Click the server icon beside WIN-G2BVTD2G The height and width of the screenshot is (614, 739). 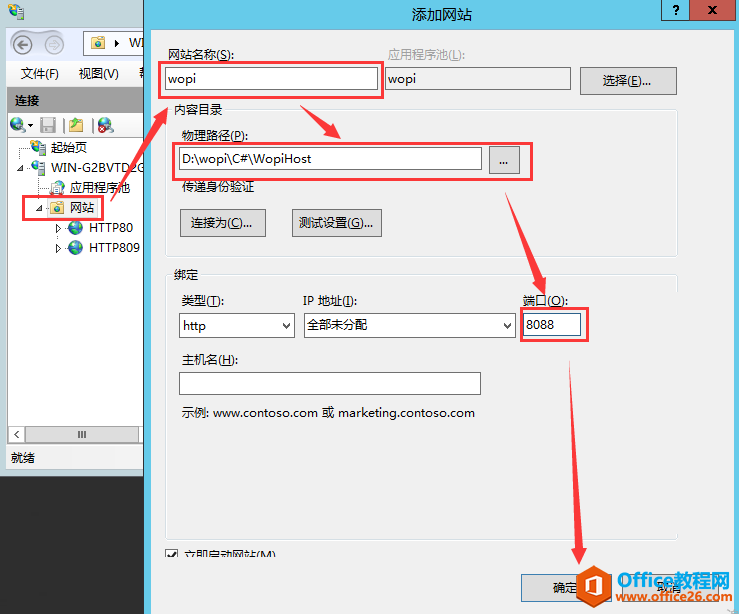pos(38,167)
